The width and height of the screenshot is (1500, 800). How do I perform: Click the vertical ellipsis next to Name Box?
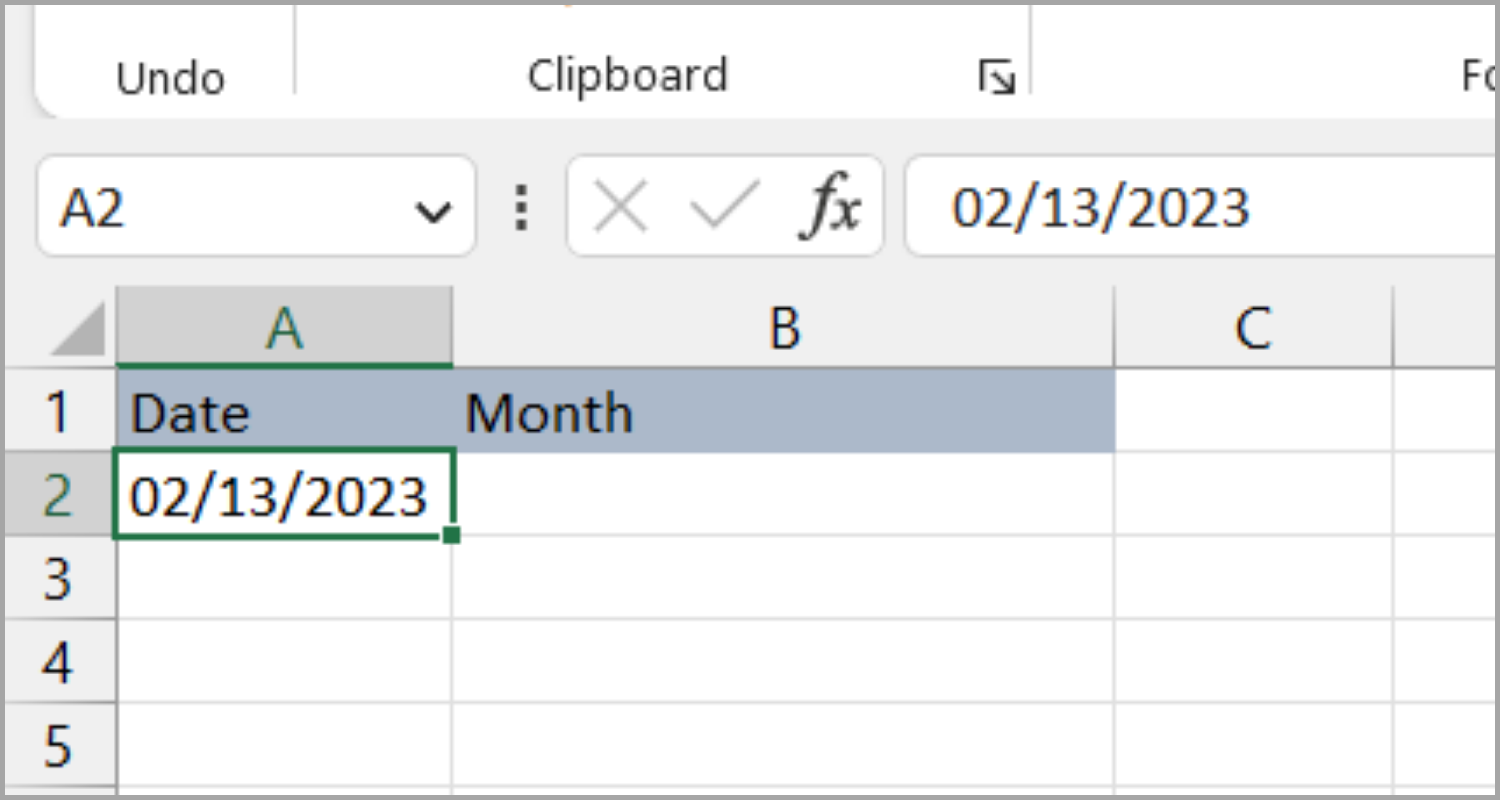[x=521, y=207]
